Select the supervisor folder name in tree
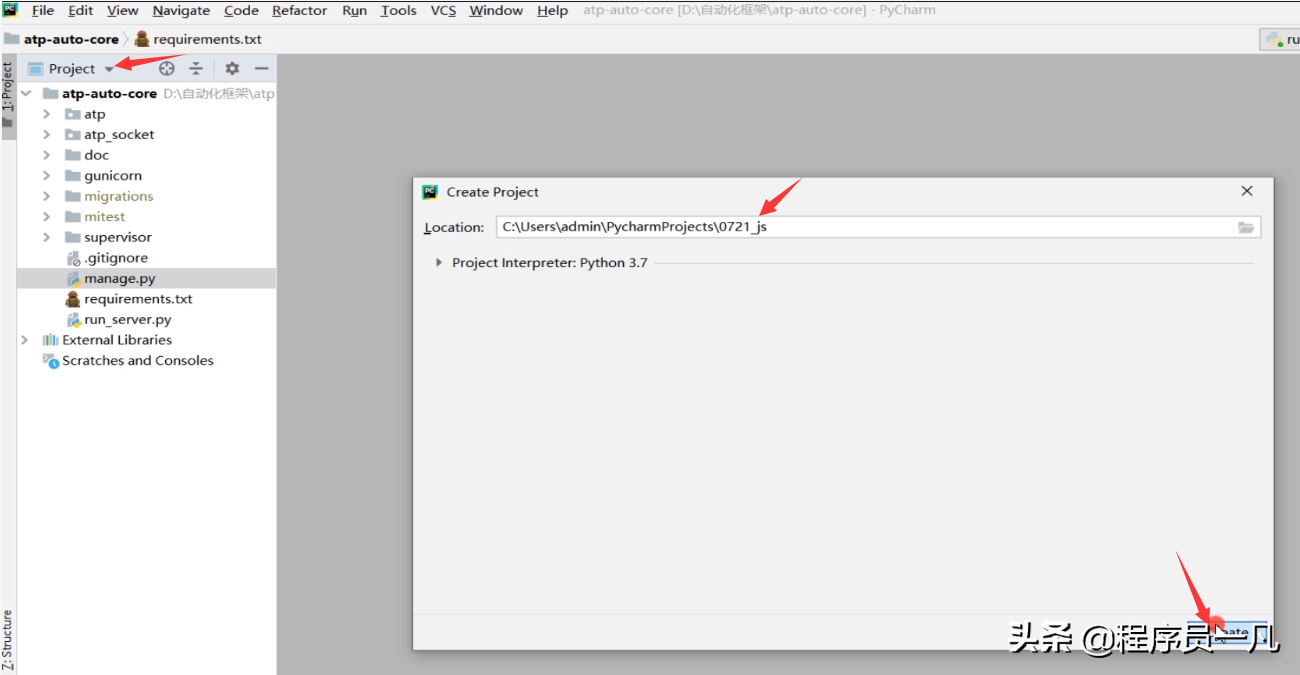Screen dimensions: 1300x675 click(x=118, y=237)
